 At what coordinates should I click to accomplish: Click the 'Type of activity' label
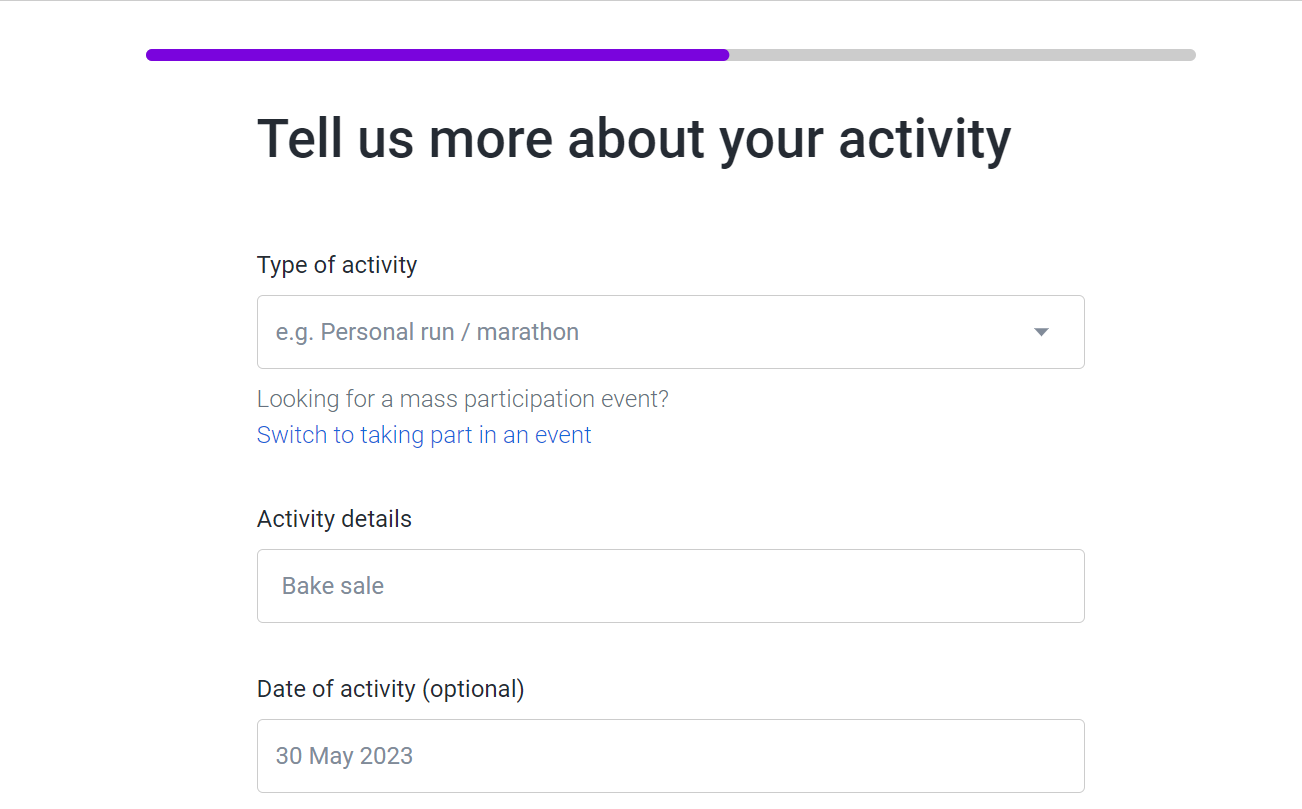pos(337,265)
